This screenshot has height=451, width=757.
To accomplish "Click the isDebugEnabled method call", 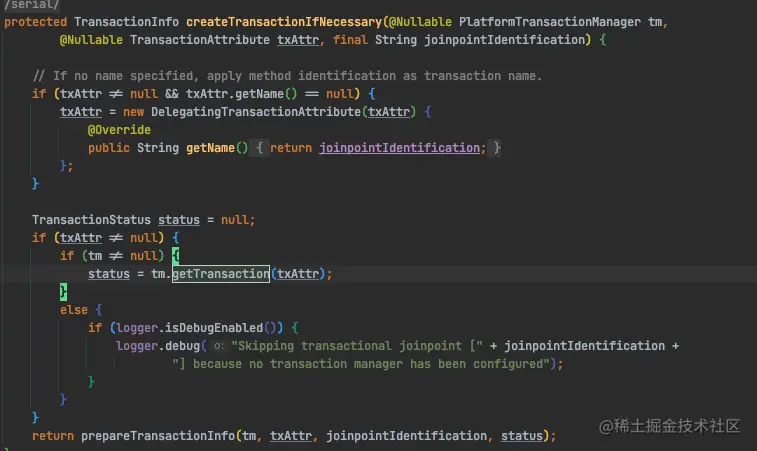I will (214, 328).
